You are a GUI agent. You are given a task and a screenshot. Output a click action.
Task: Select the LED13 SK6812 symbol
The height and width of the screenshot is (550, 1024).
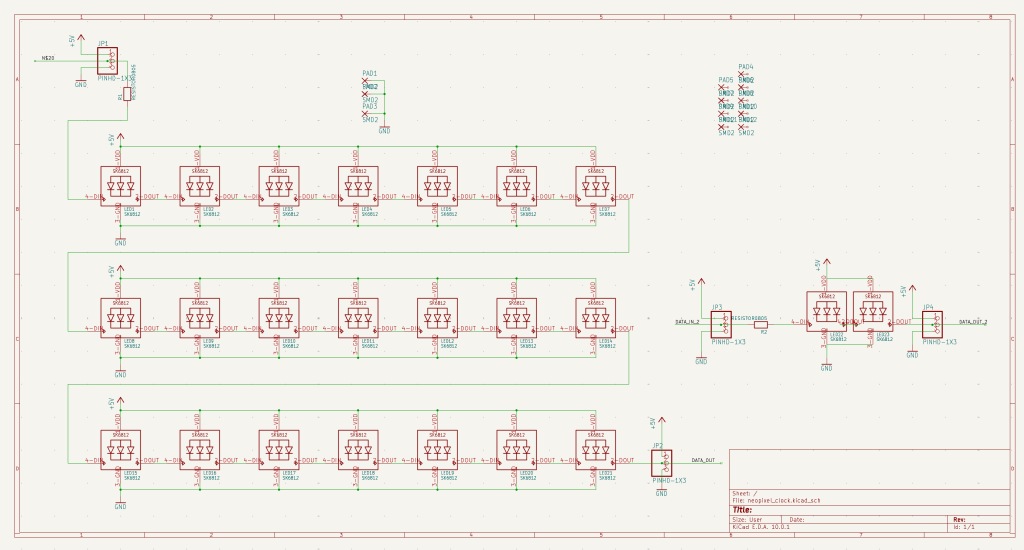coord(517,319)
